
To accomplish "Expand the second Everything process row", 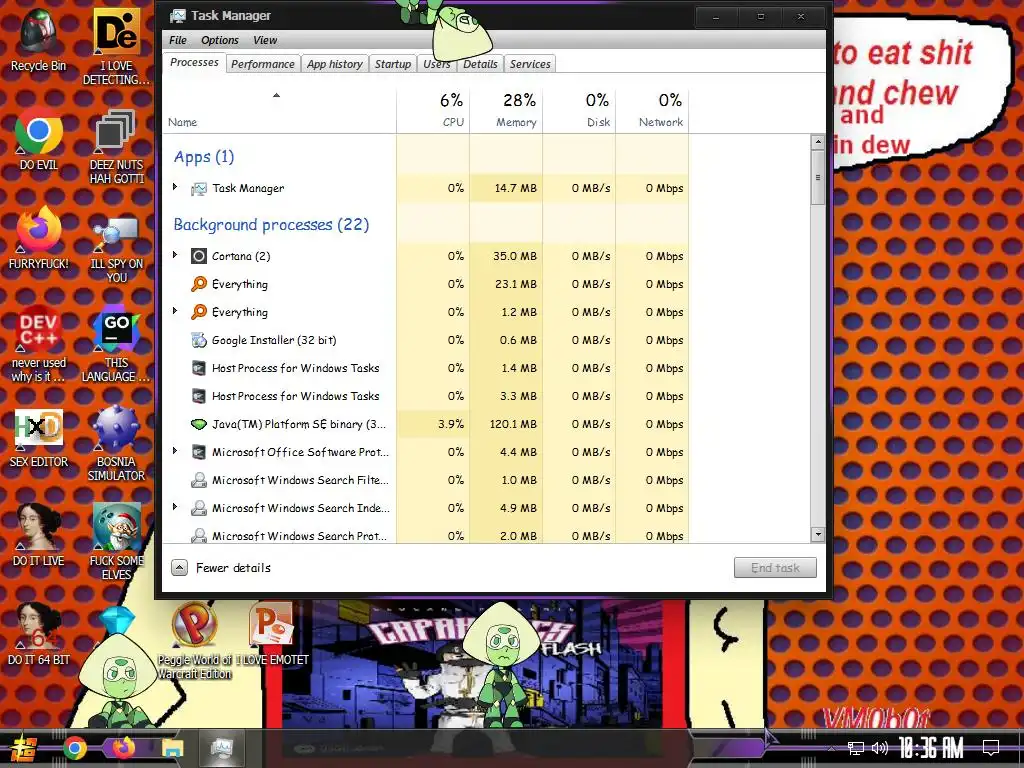I will click(175, 311).
